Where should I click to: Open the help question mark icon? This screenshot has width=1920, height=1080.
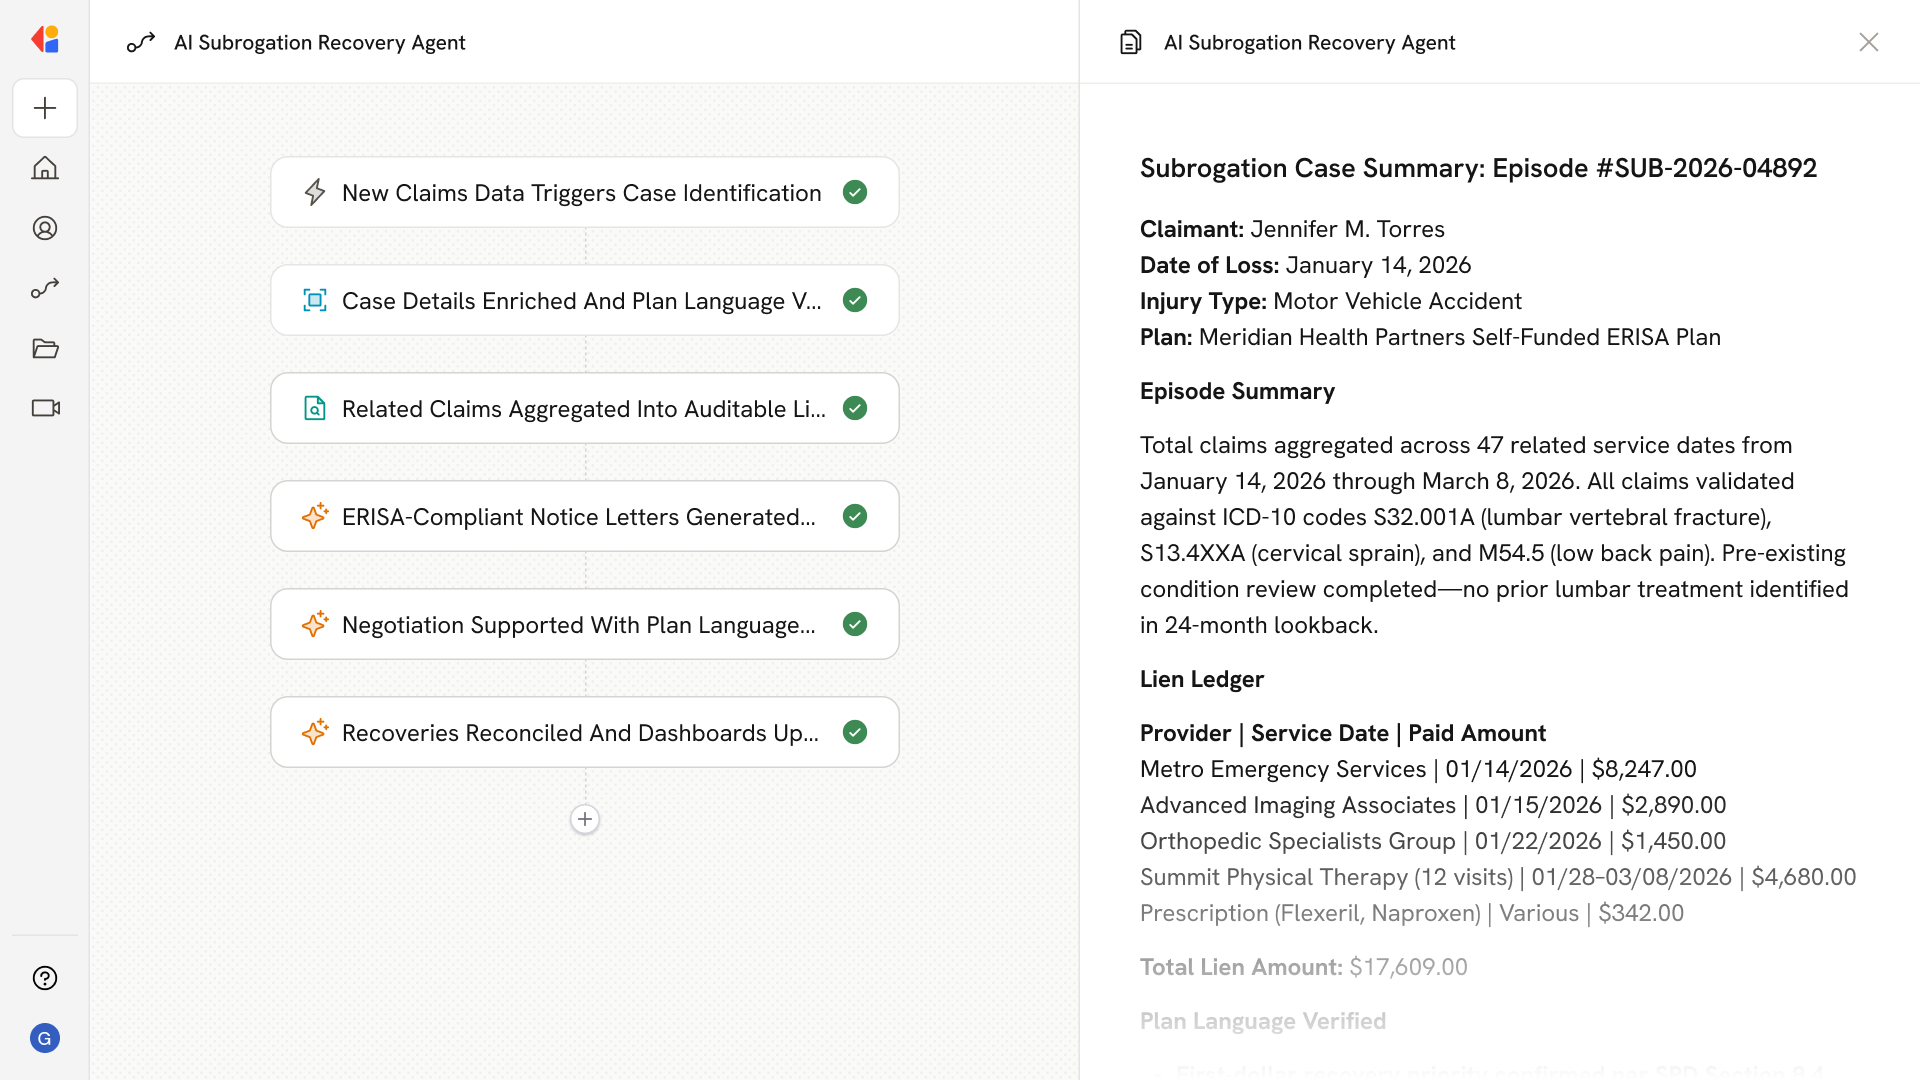tap(45, 978)
